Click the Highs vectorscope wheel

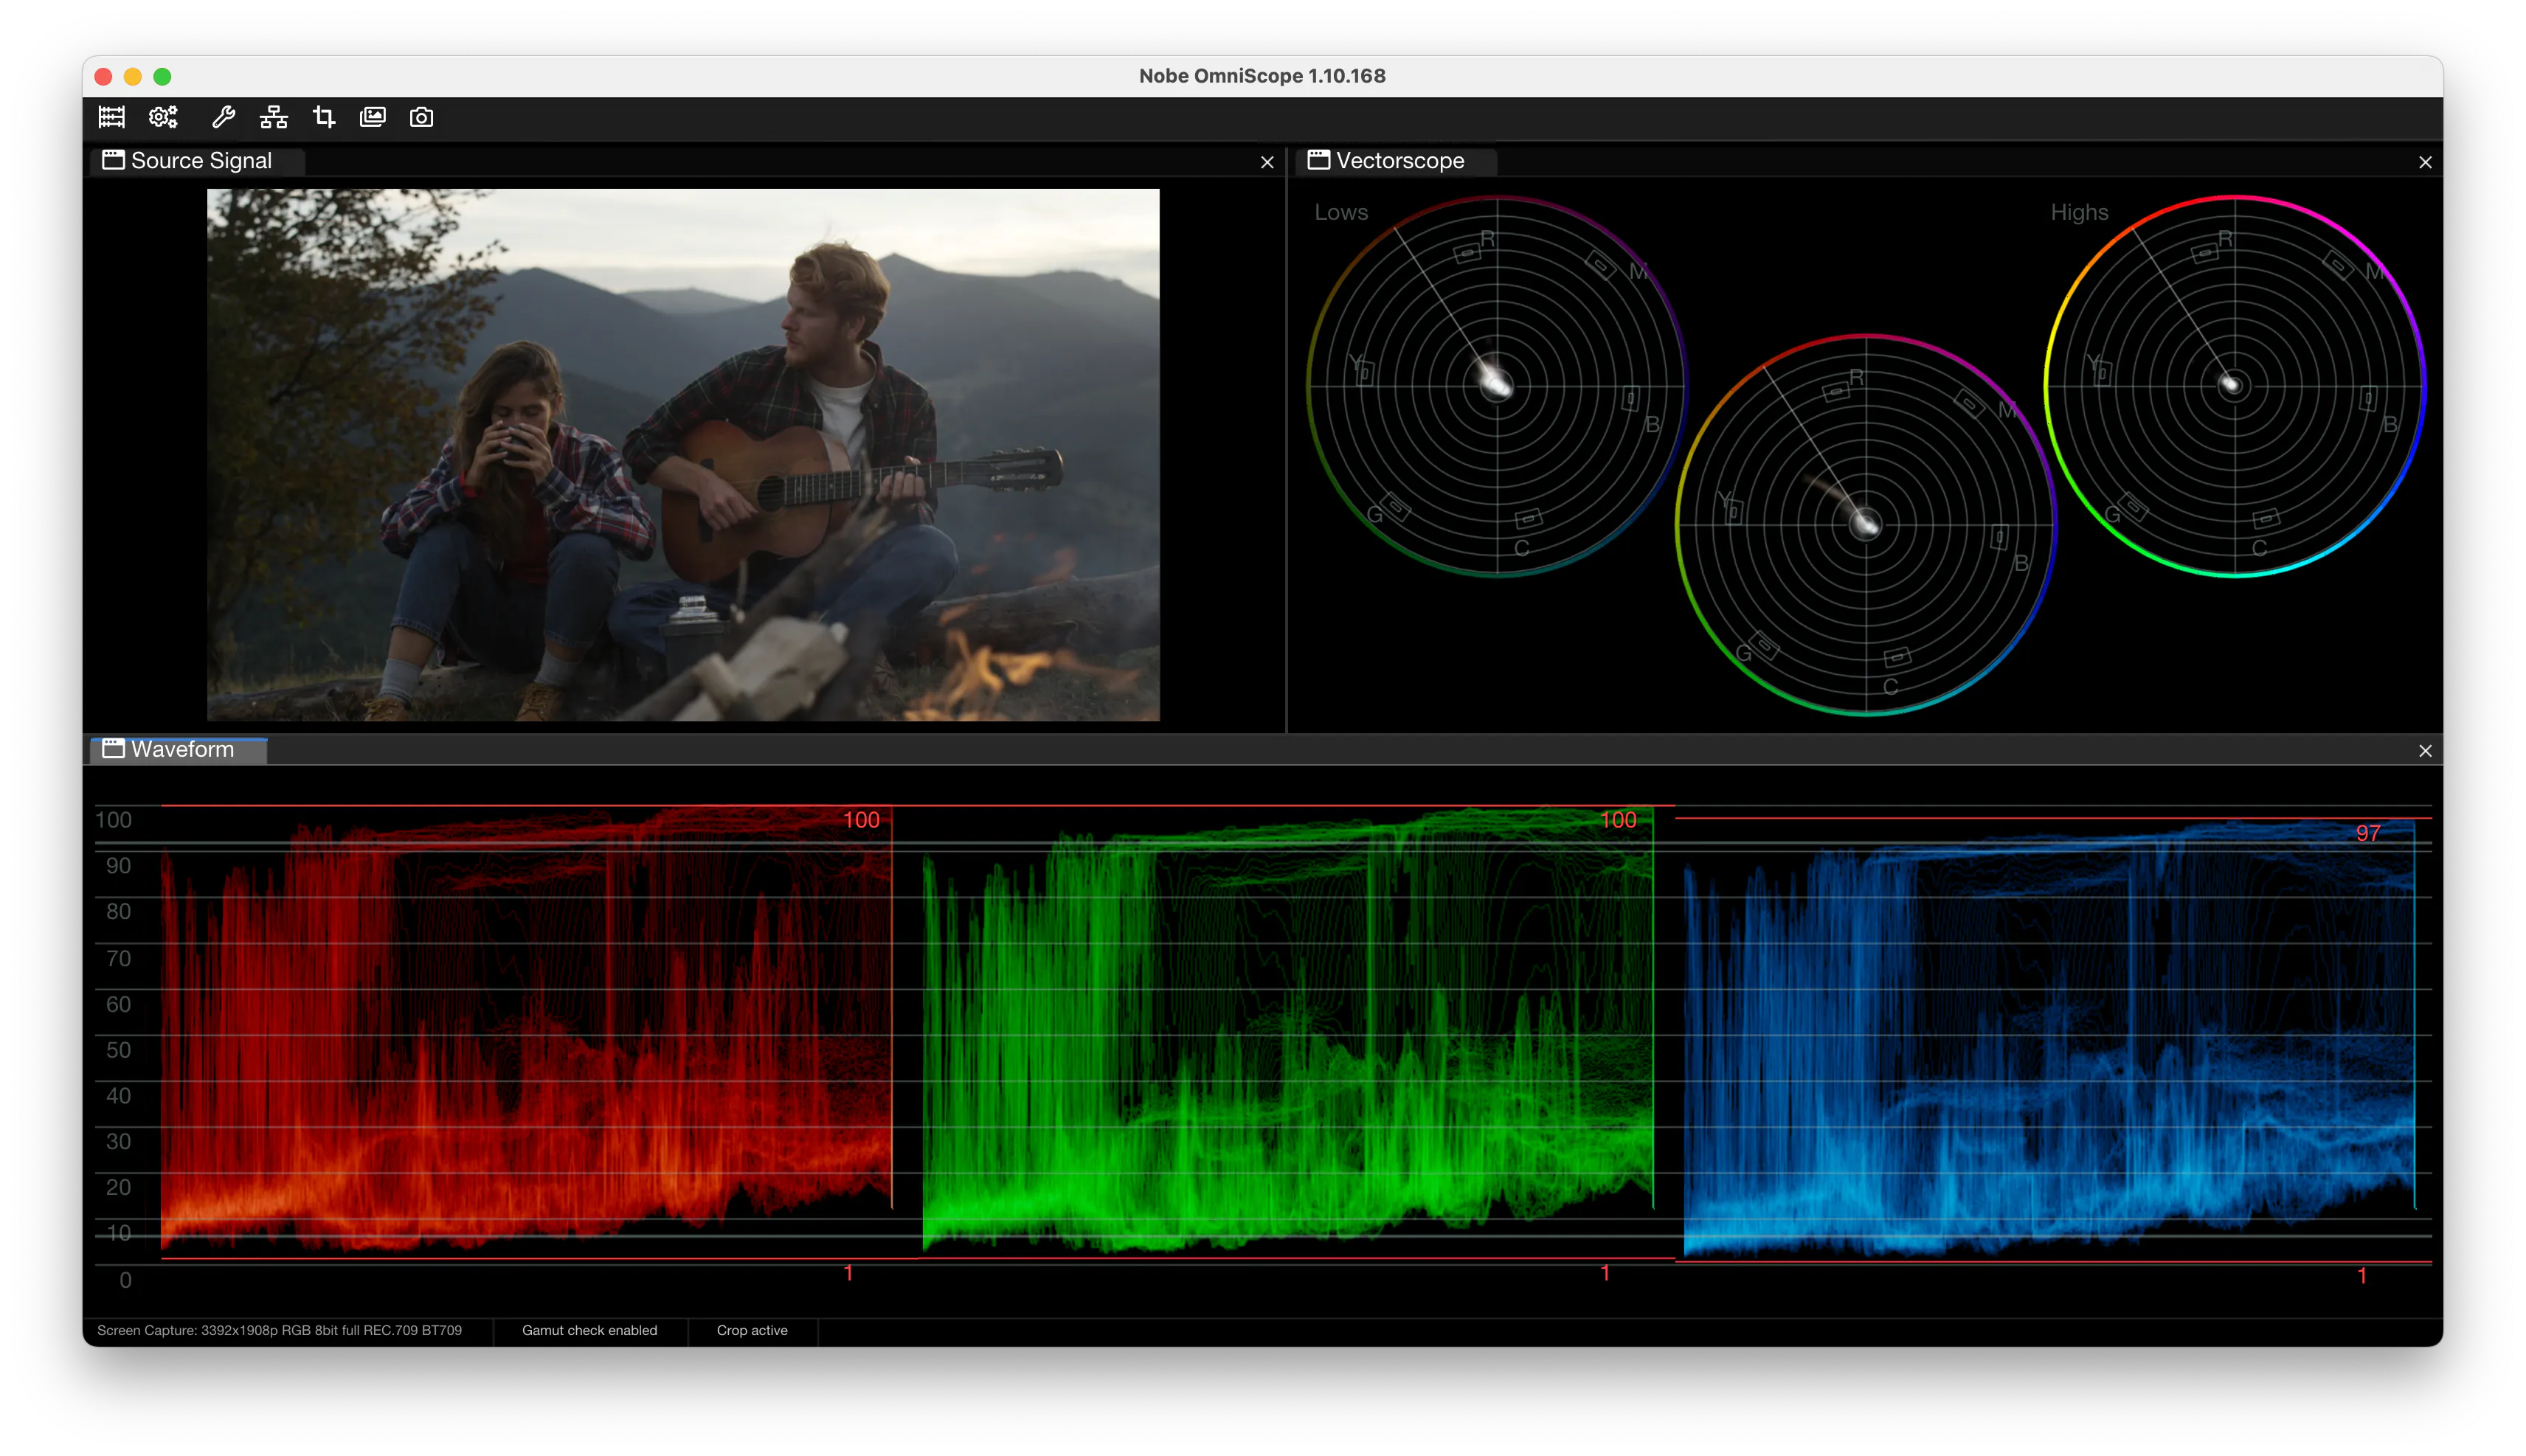coord(2234,386)
